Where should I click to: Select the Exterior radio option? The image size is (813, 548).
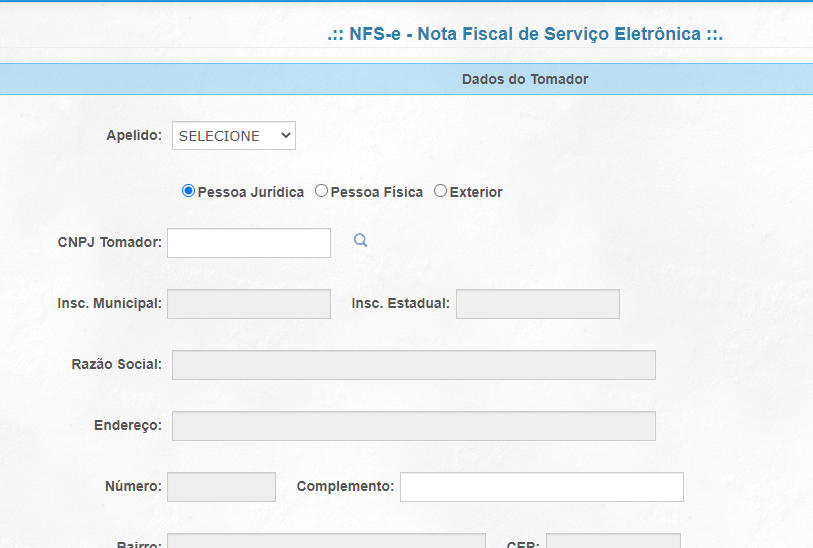(440, 191)
